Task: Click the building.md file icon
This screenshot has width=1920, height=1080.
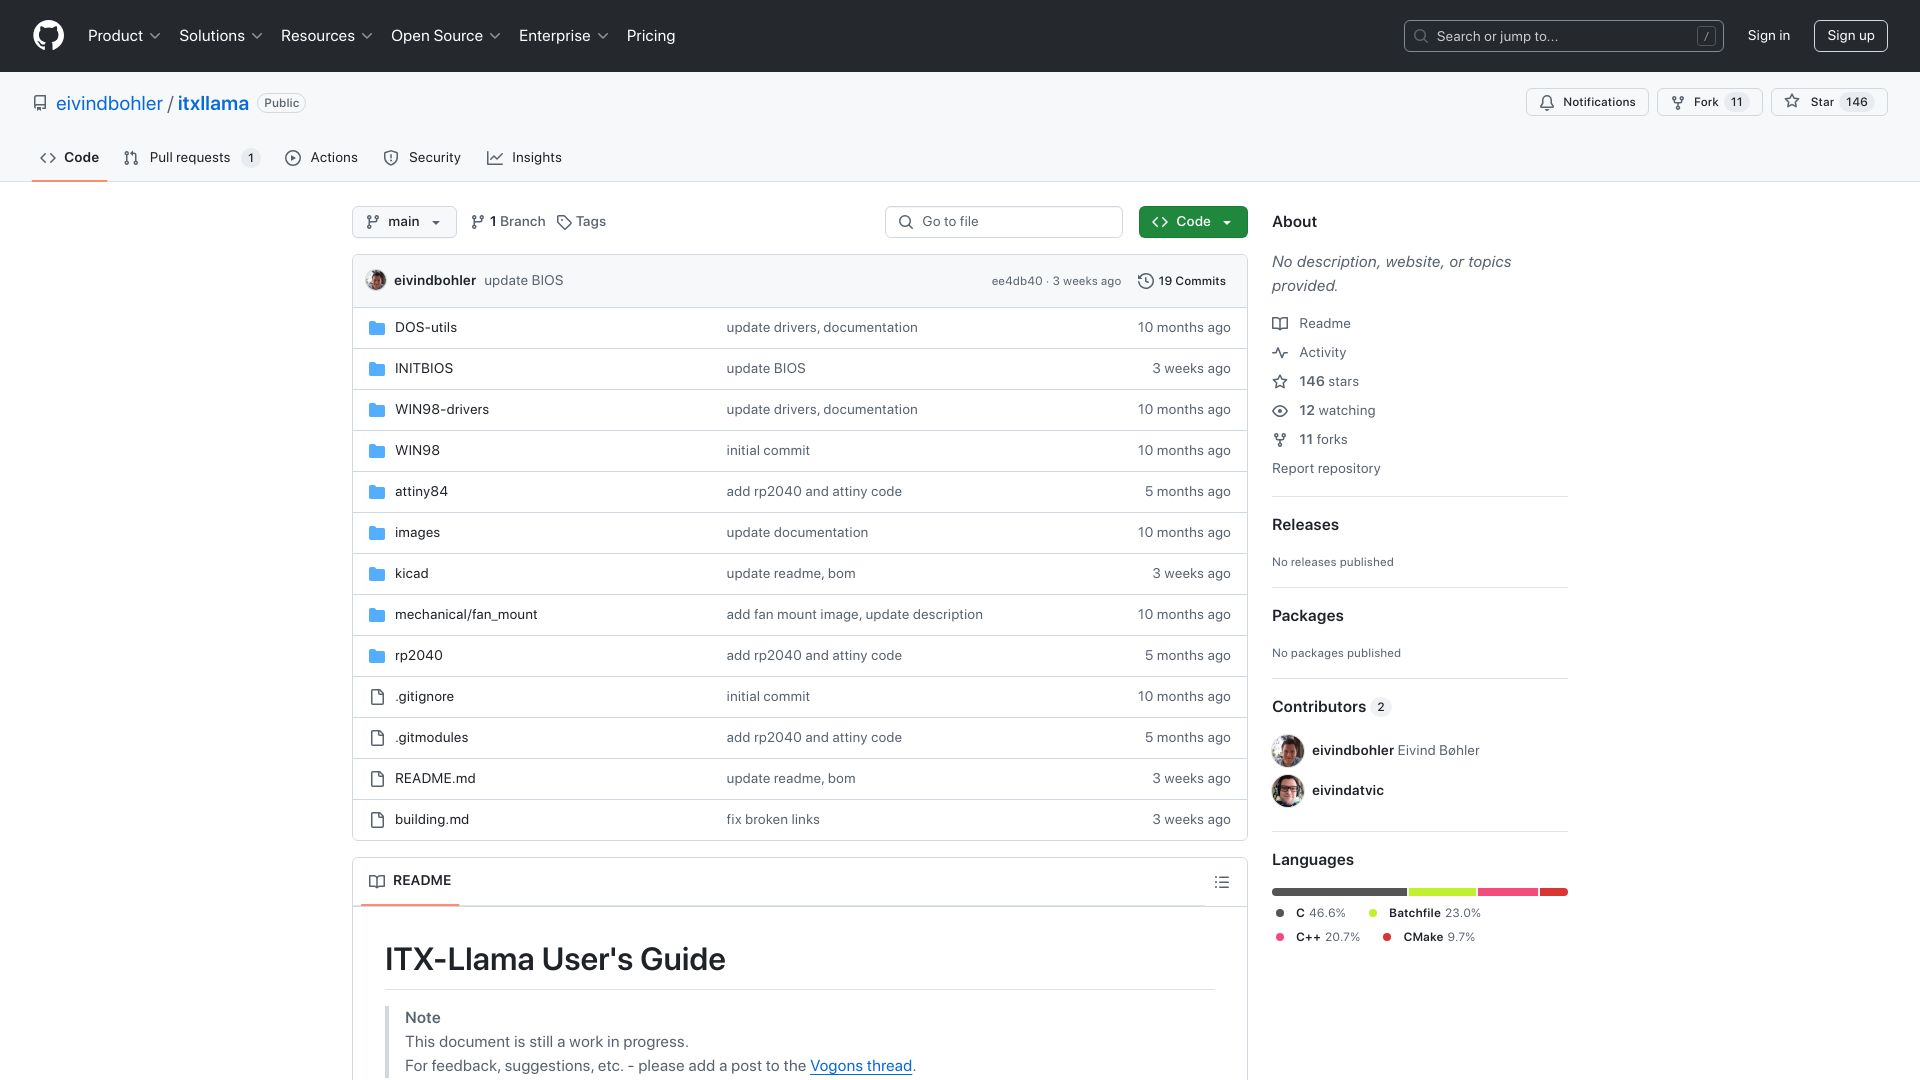Action: (x=377, y=820)
